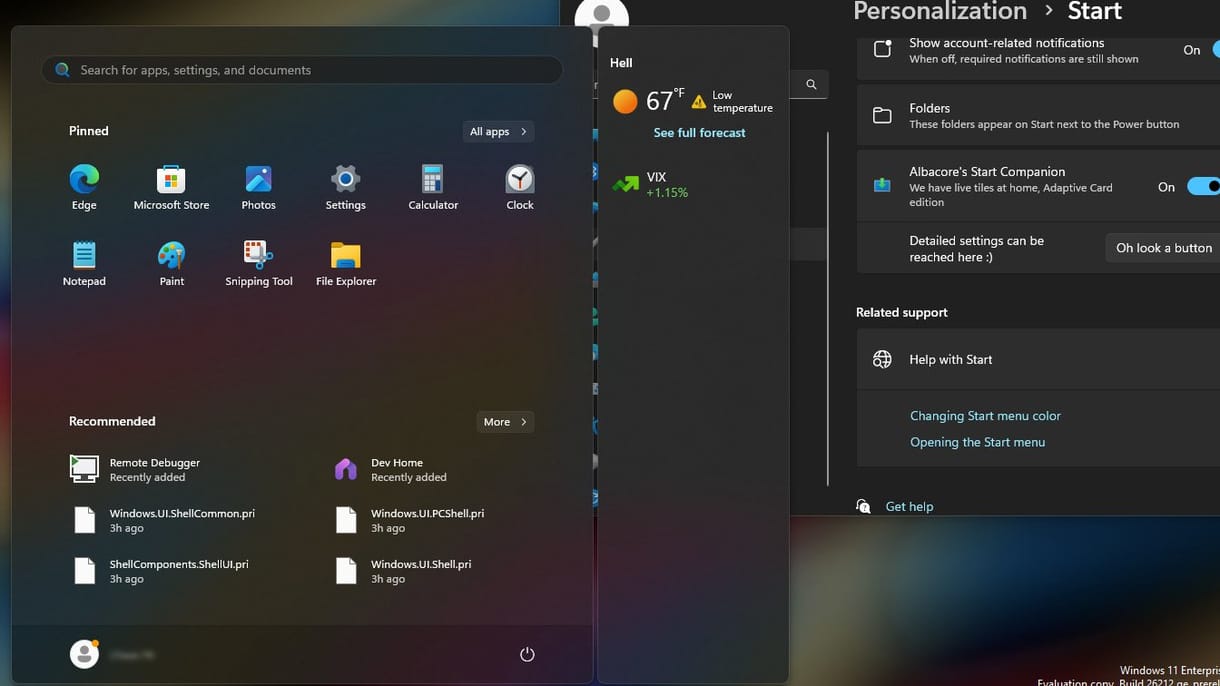Open File Explorer pinned app
Screen dimensions: 1220x686
coord(346,264)
